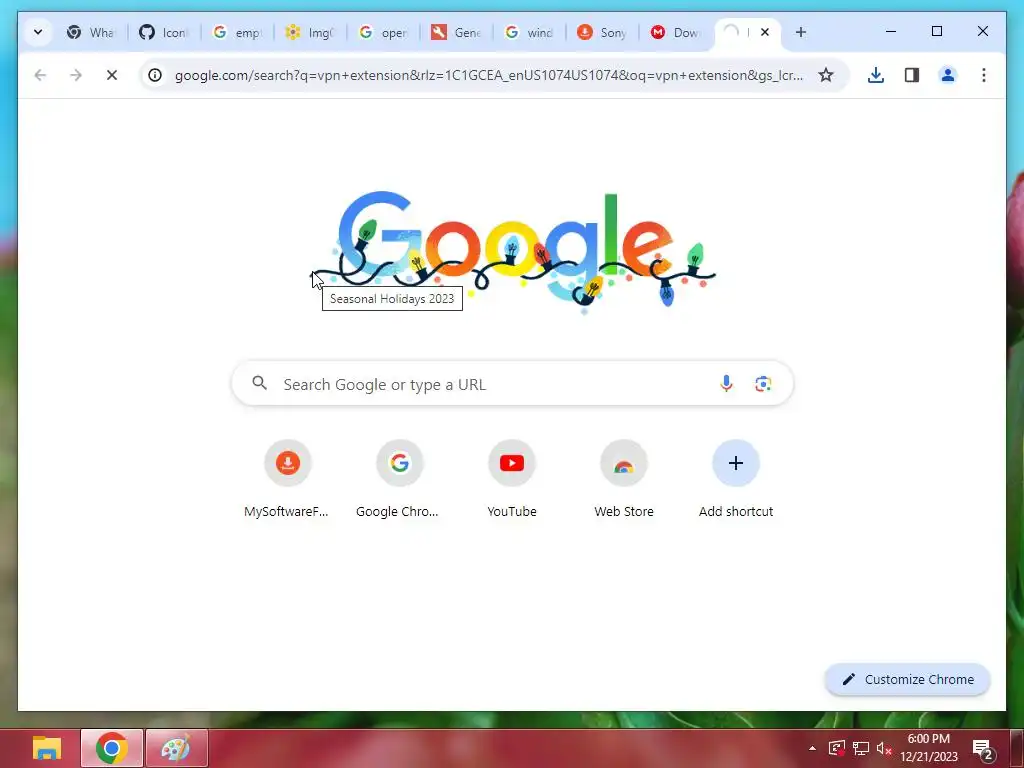Switch to the 'Wha' Chrome tab
The height and width of the screenshot is (768, 1024).
(x=91, y=32)
